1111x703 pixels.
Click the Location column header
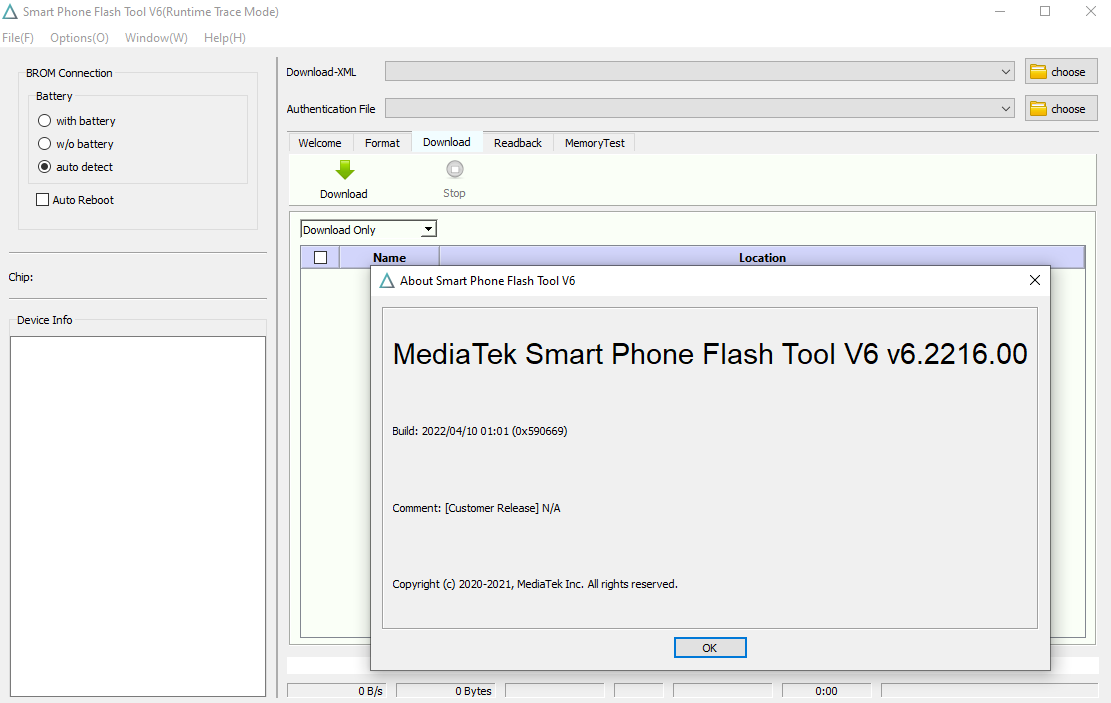(x=762, y=257)
